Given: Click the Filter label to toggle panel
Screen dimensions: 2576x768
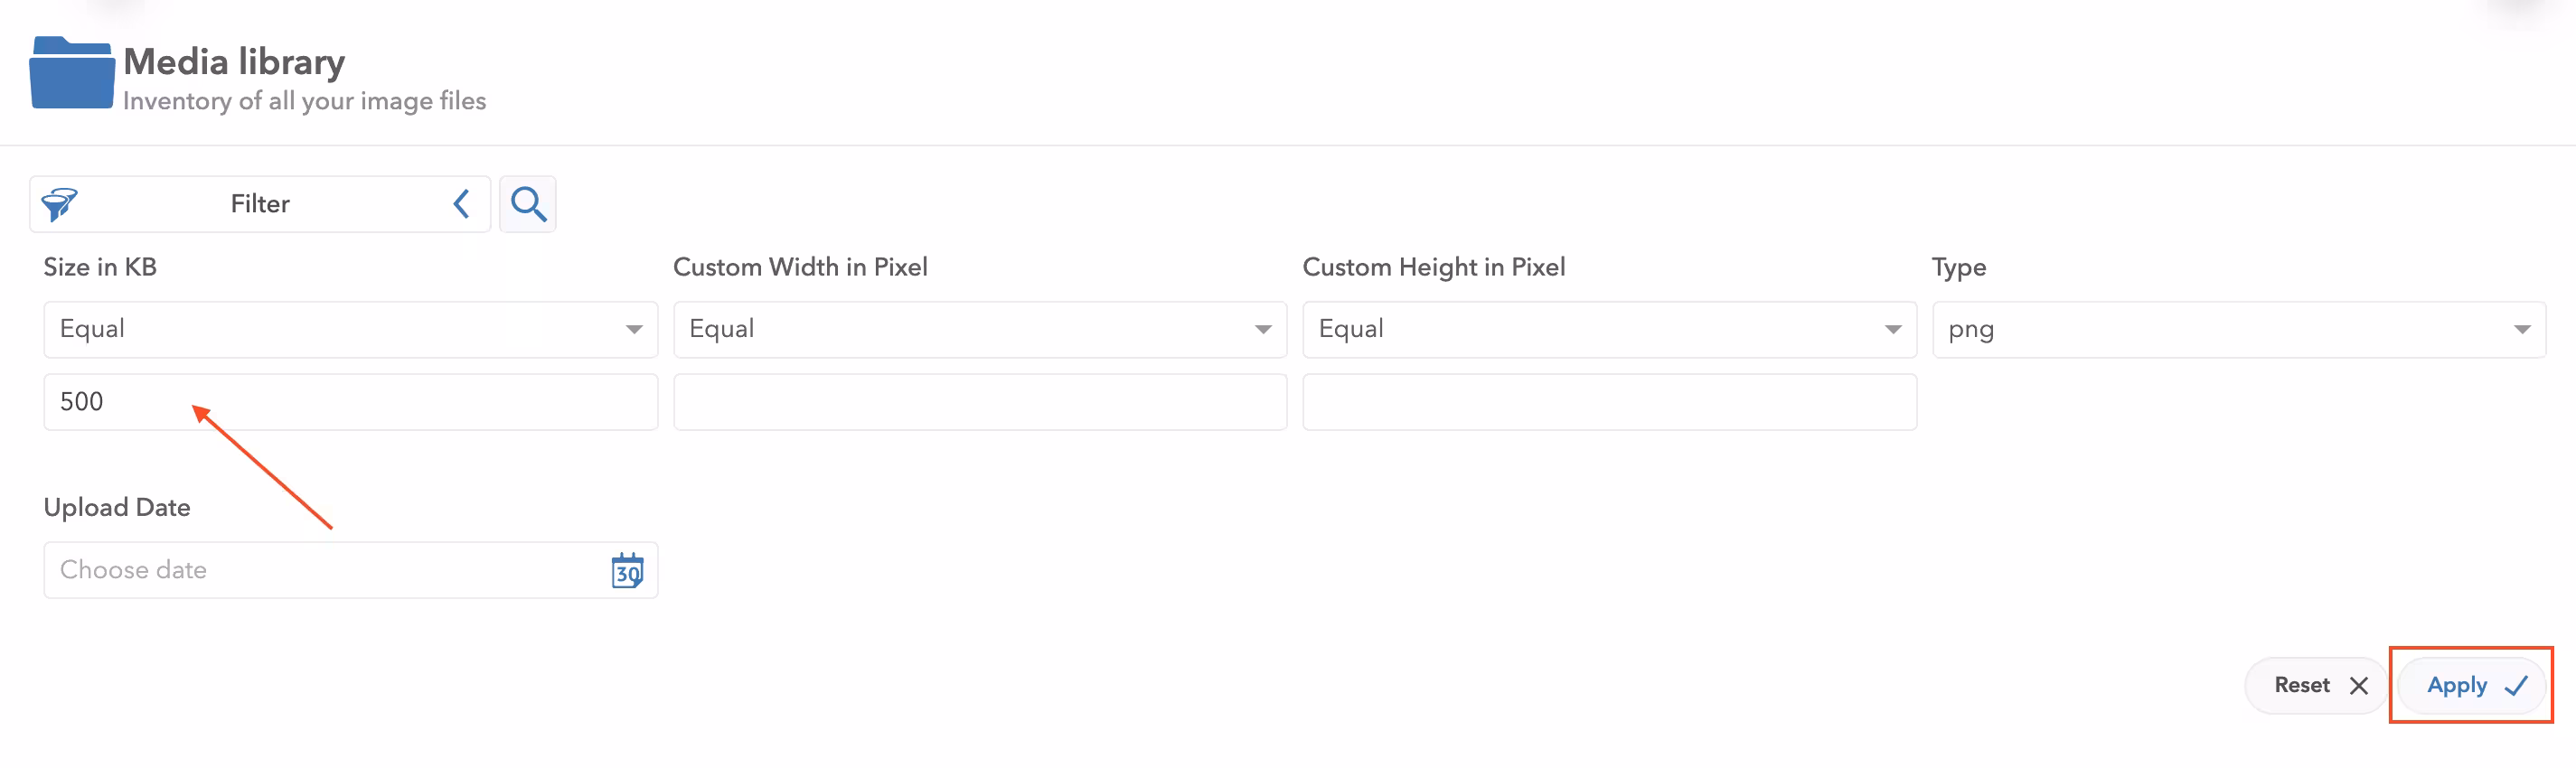Looking at the screenshot, I should [260, 204].
